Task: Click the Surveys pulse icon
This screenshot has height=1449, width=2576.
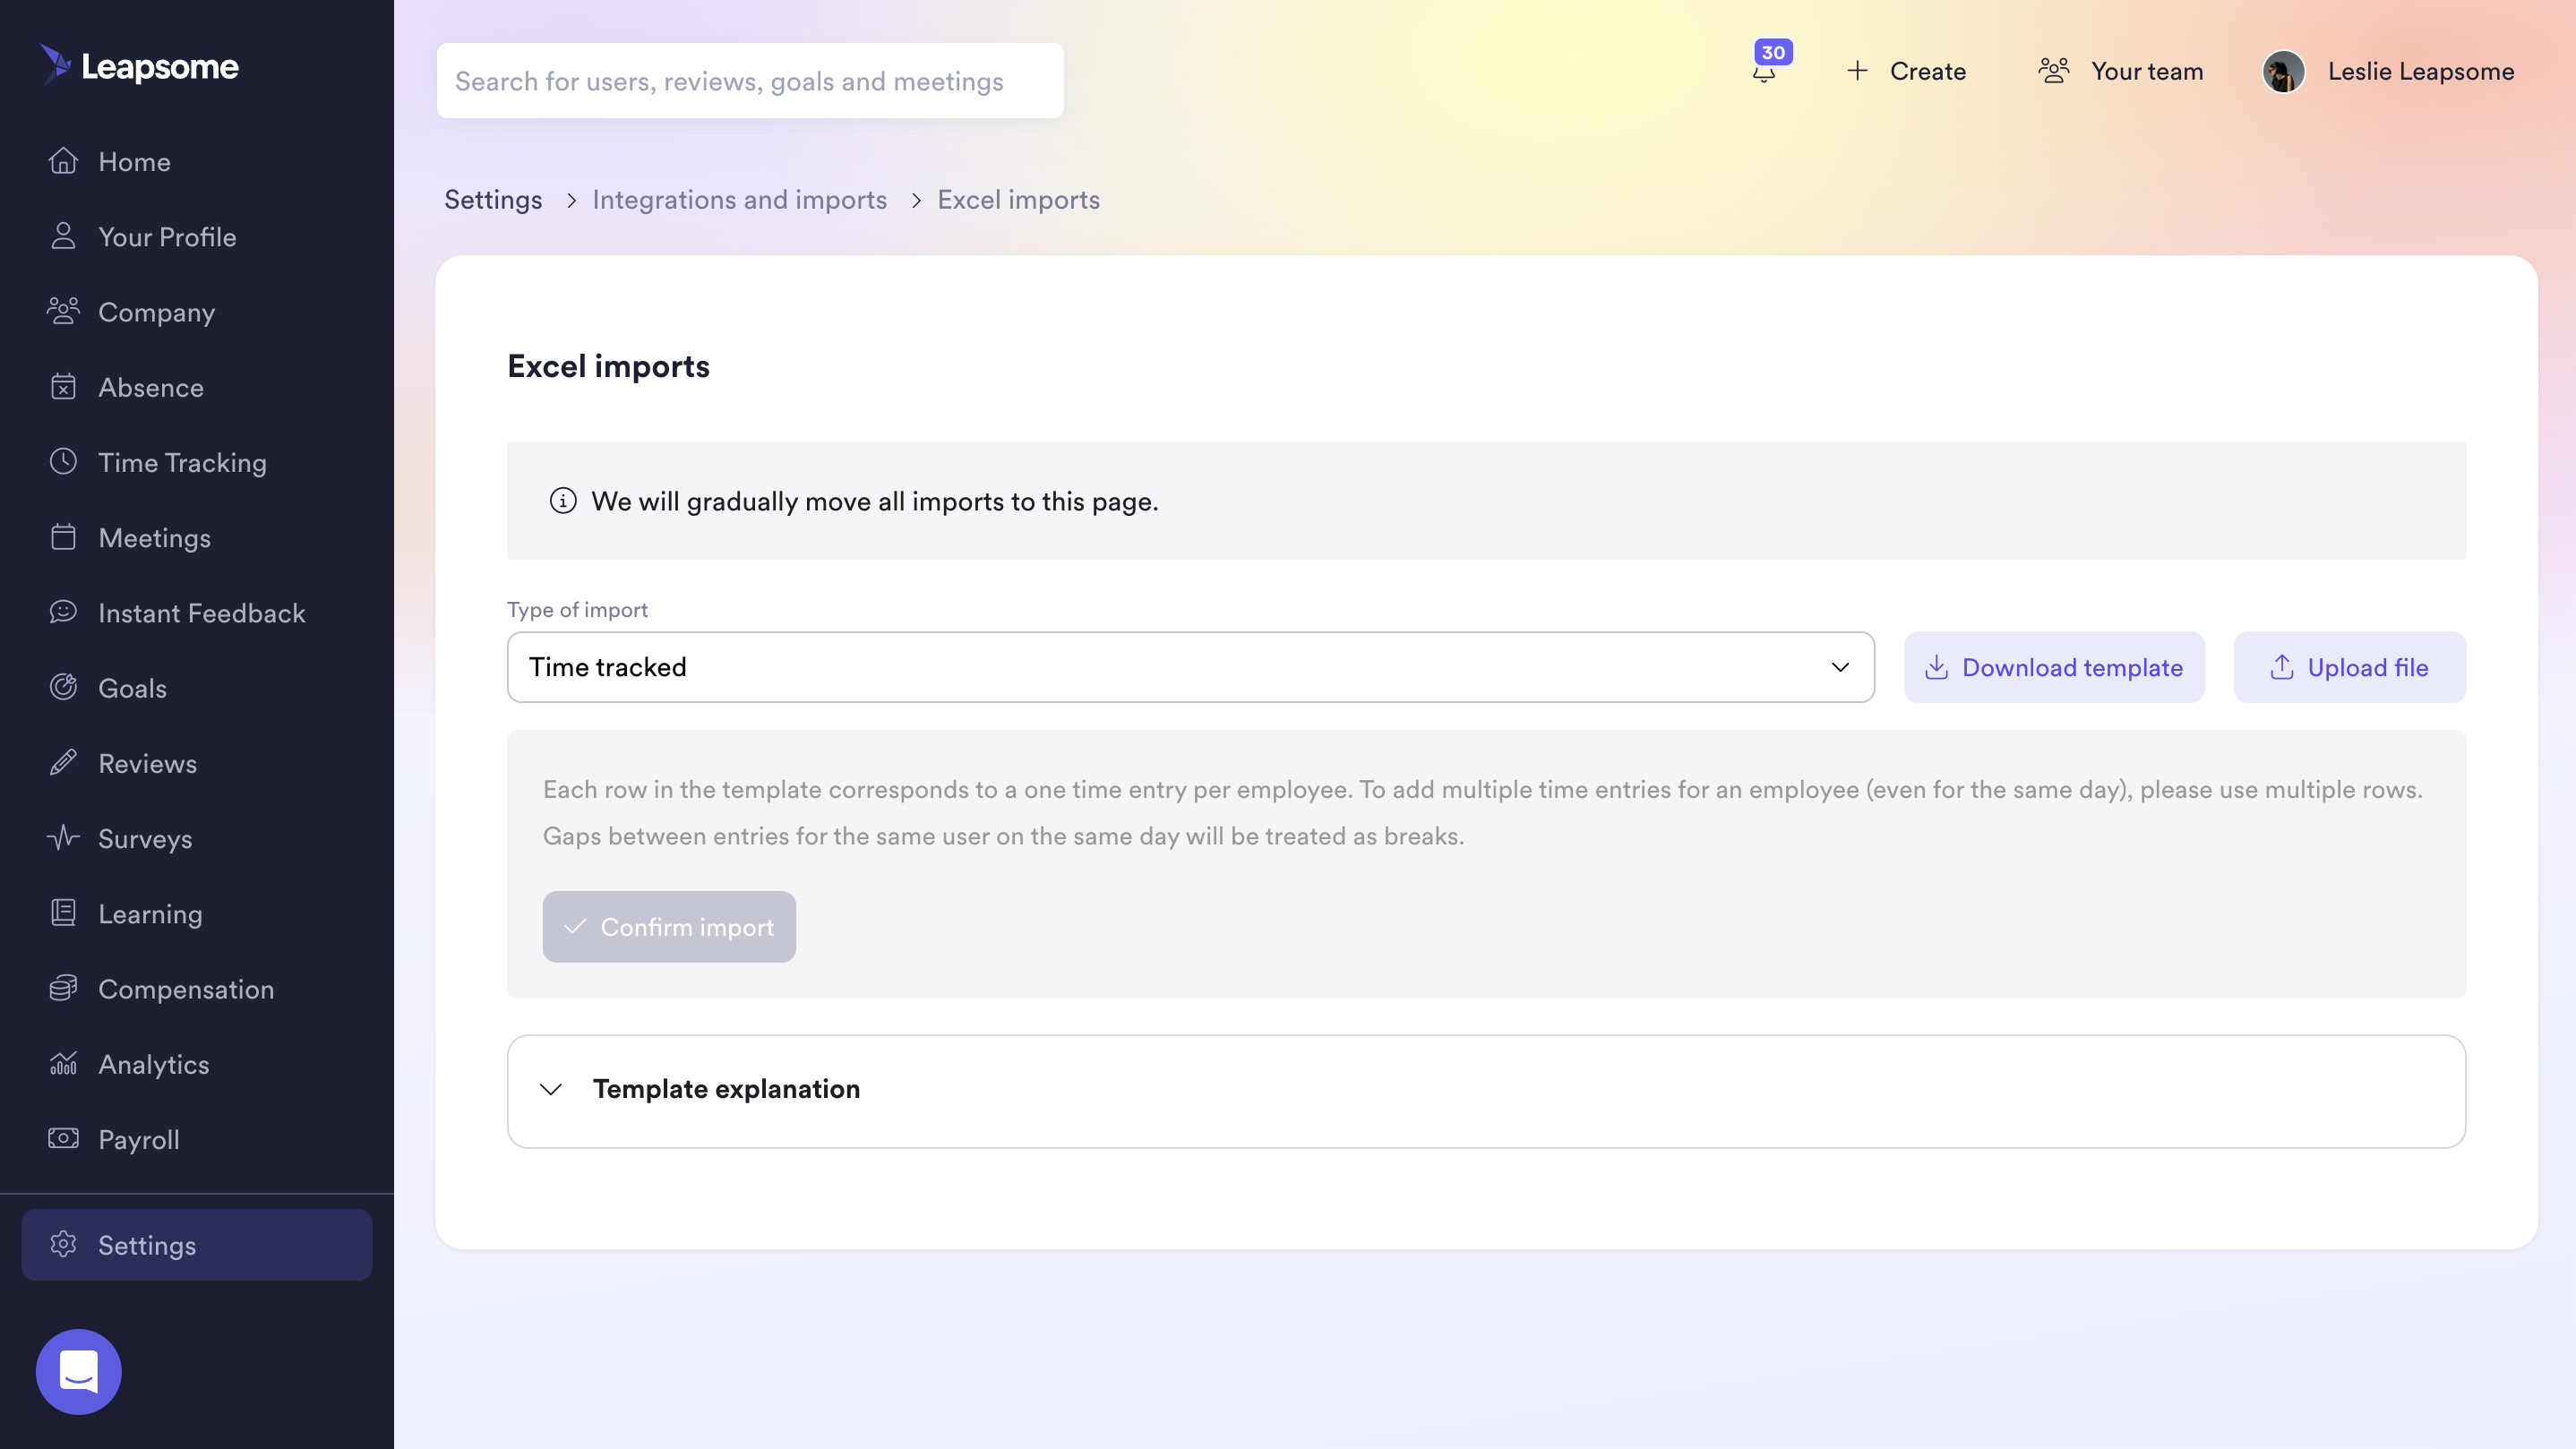Action: 63,838
